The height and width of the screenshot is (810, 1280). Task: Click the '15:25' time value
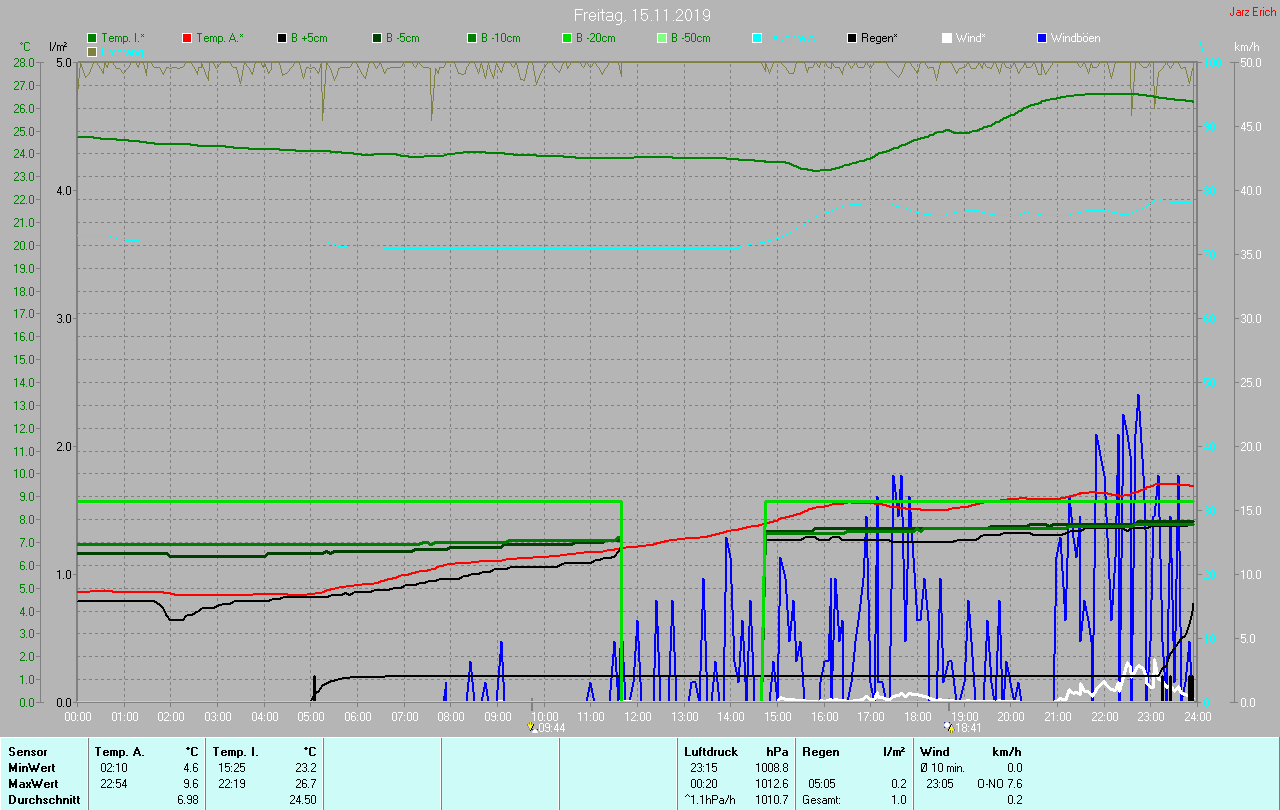click(232, 768)
